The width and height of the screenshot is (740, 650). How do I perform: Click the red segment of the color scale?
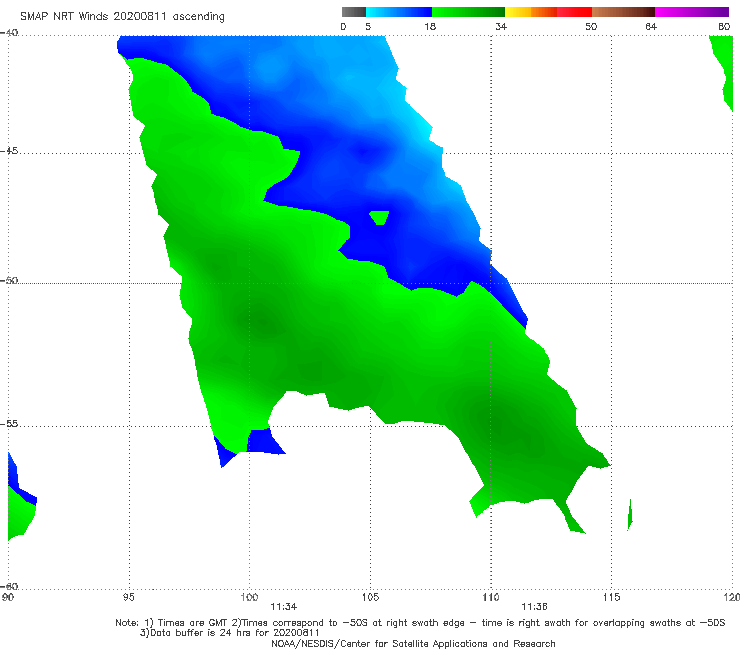pyautogui.click(x=574, y=12)
